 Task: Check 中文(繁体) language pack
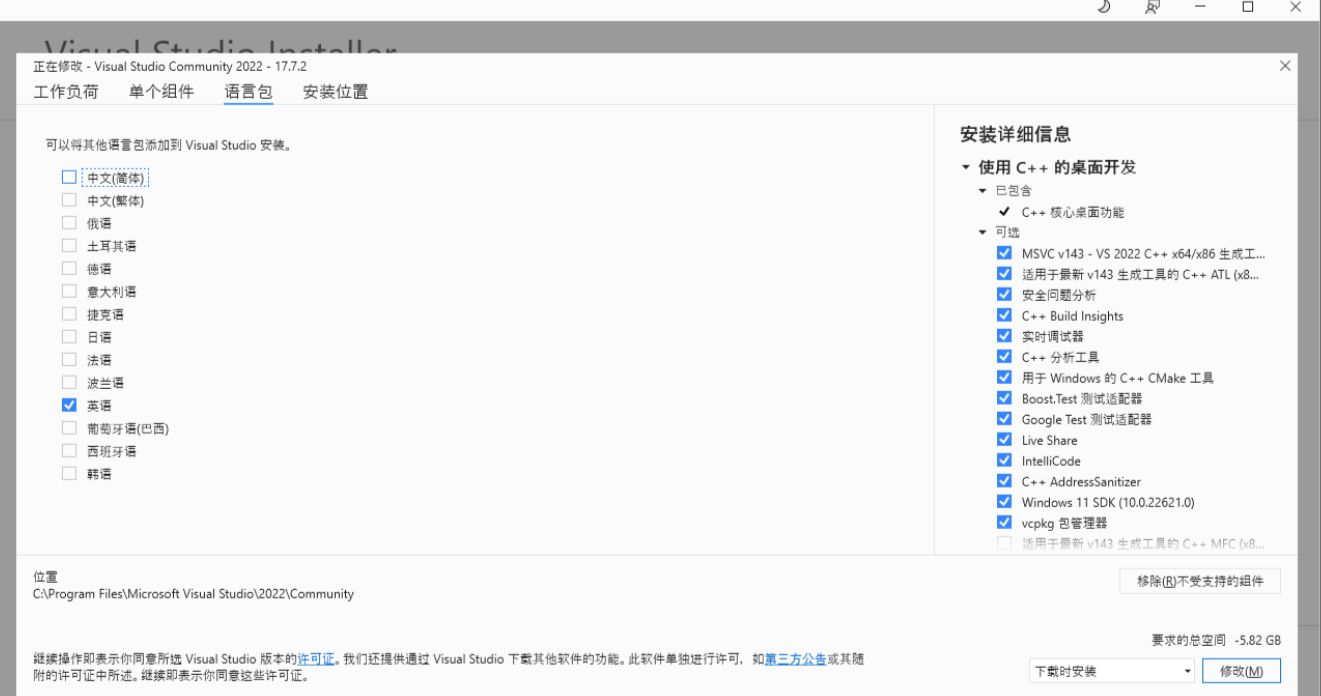click(69, 200)
